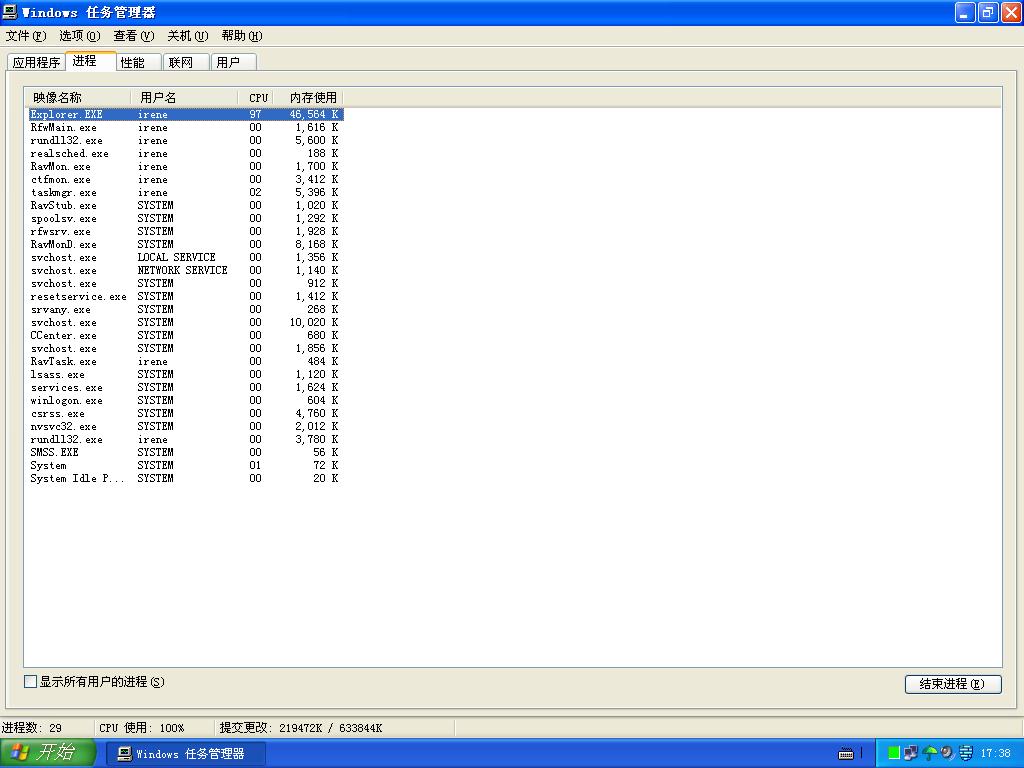Viewport: 1024px width, 768px height.
Task: Switch to the 应用程序 tab
Action: pyautogui.click(x=37, y=63)
